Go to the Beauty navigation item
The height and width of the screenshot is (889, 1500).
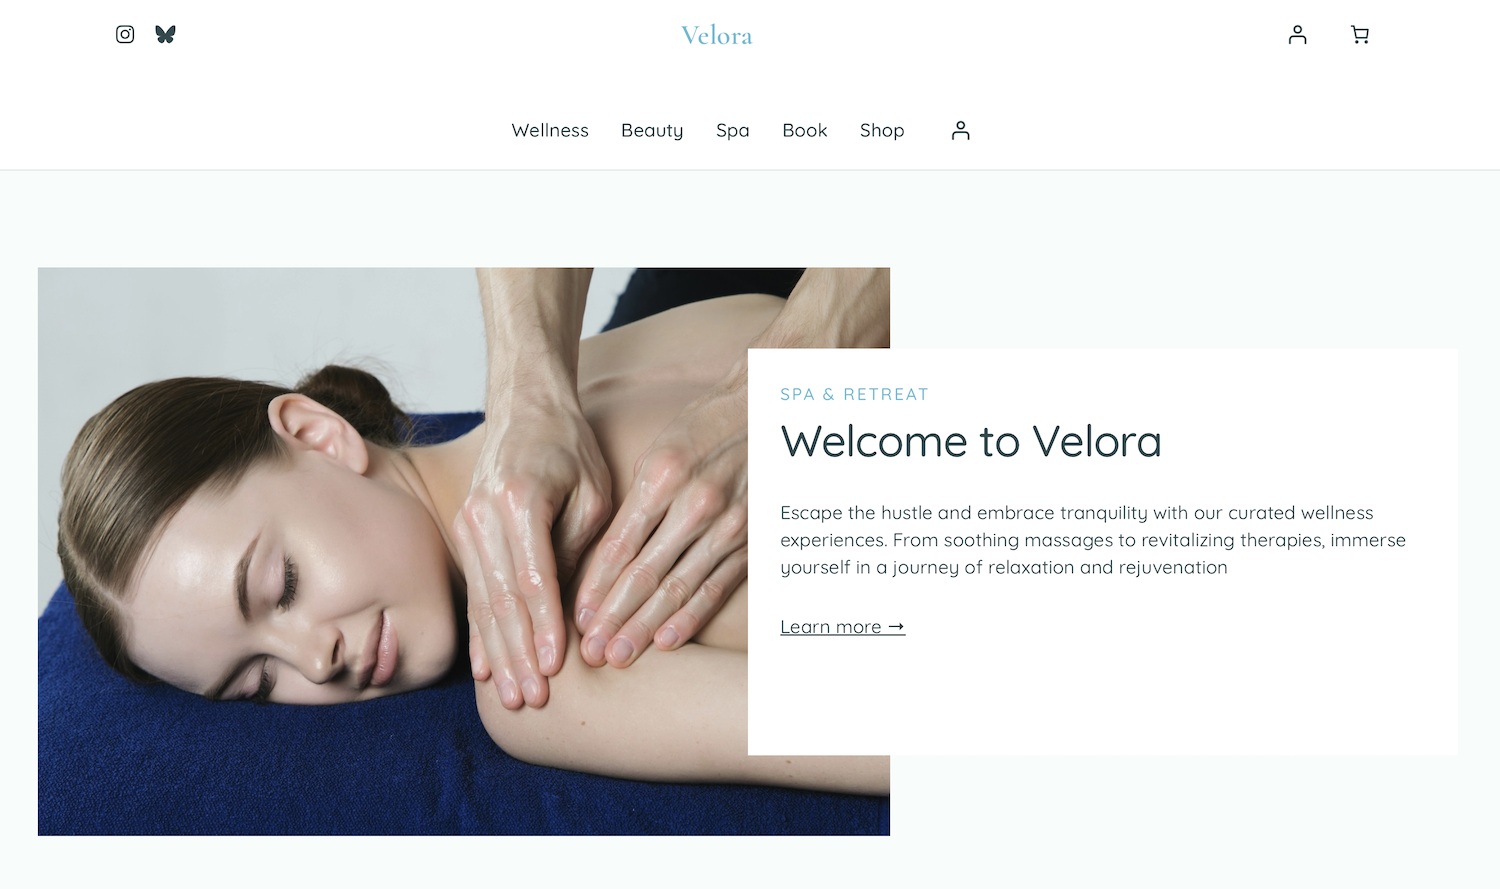click(652, 130)
